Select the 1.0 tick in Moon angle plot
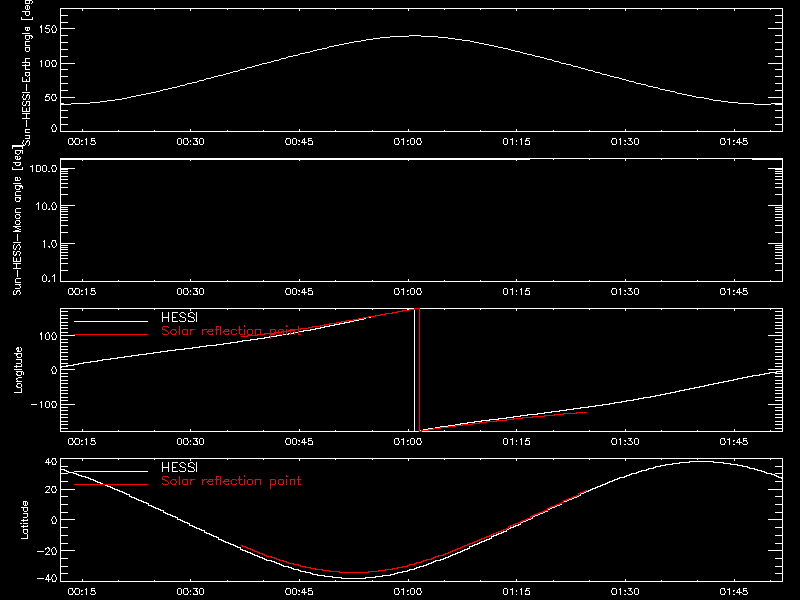Screen dimensions: 800x600 (49, 244)
